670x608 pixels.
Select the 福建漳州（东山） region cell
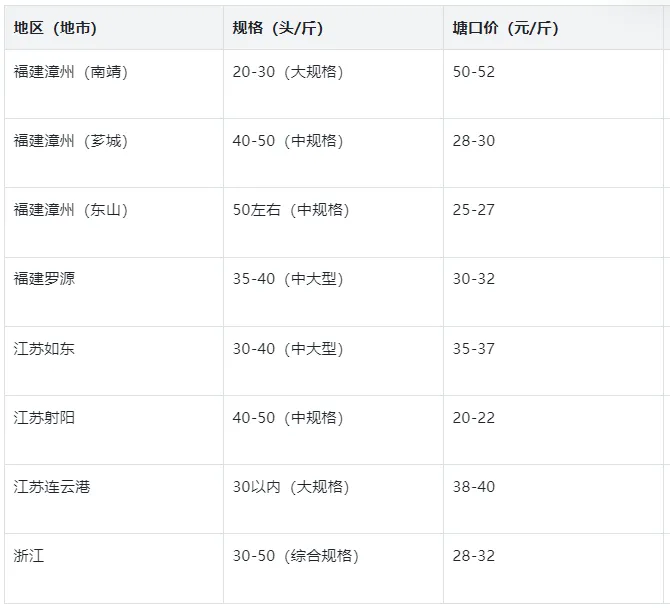point(71,210)
